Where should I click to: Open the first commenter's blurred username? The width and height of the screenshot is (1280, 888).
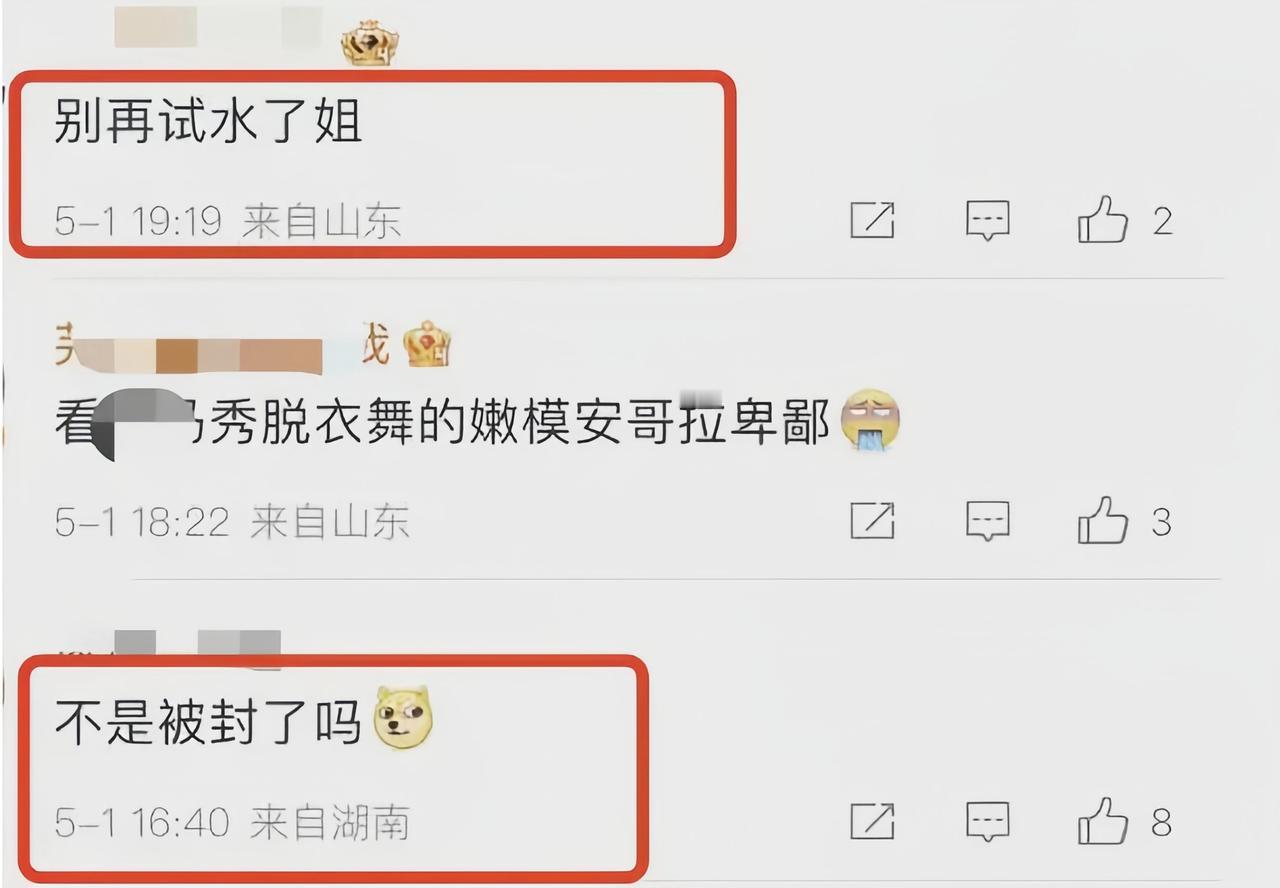click(218, 28)
